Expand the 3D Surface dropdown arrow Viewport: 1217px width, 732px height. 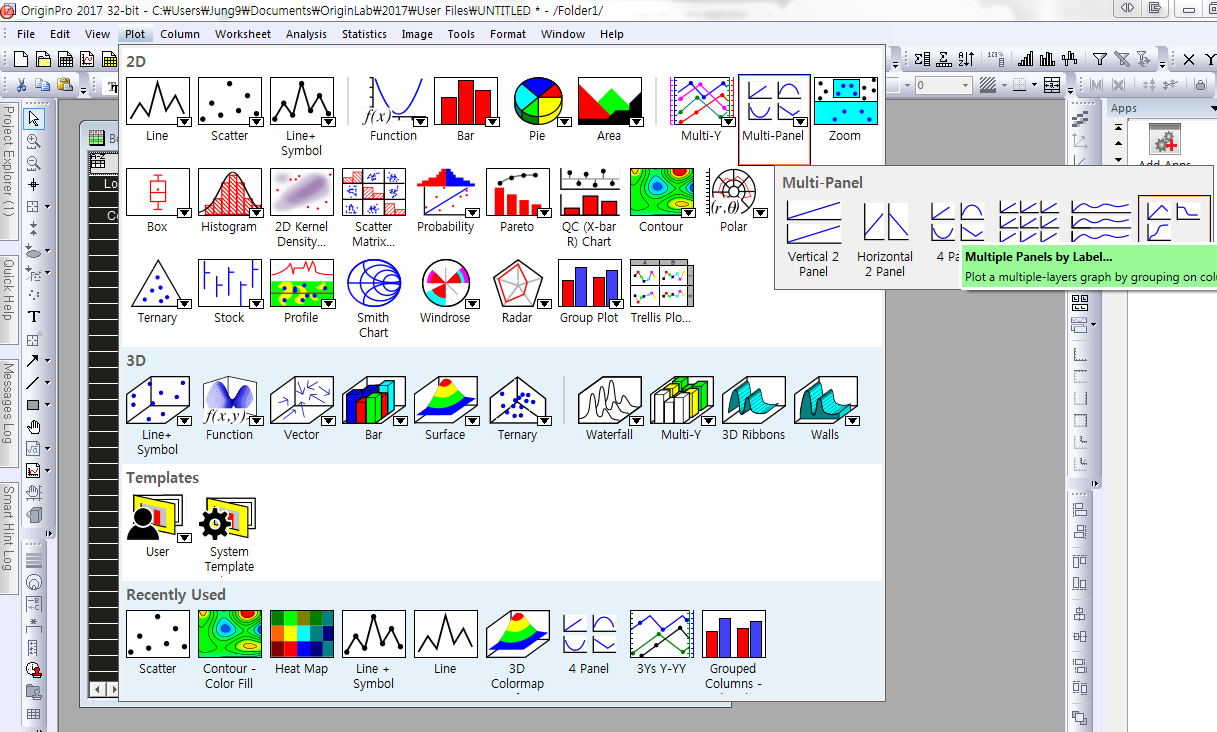pyautogui.click(x=472, y=420)
